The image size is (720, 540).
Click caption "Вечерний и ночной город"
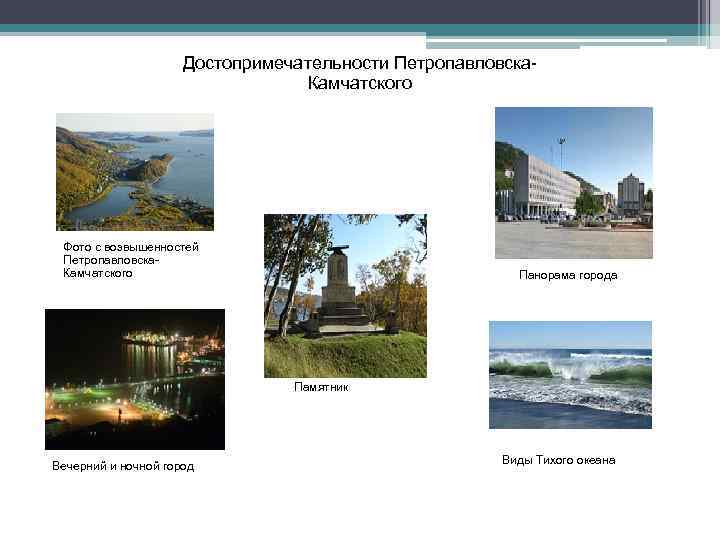[123, 466]
